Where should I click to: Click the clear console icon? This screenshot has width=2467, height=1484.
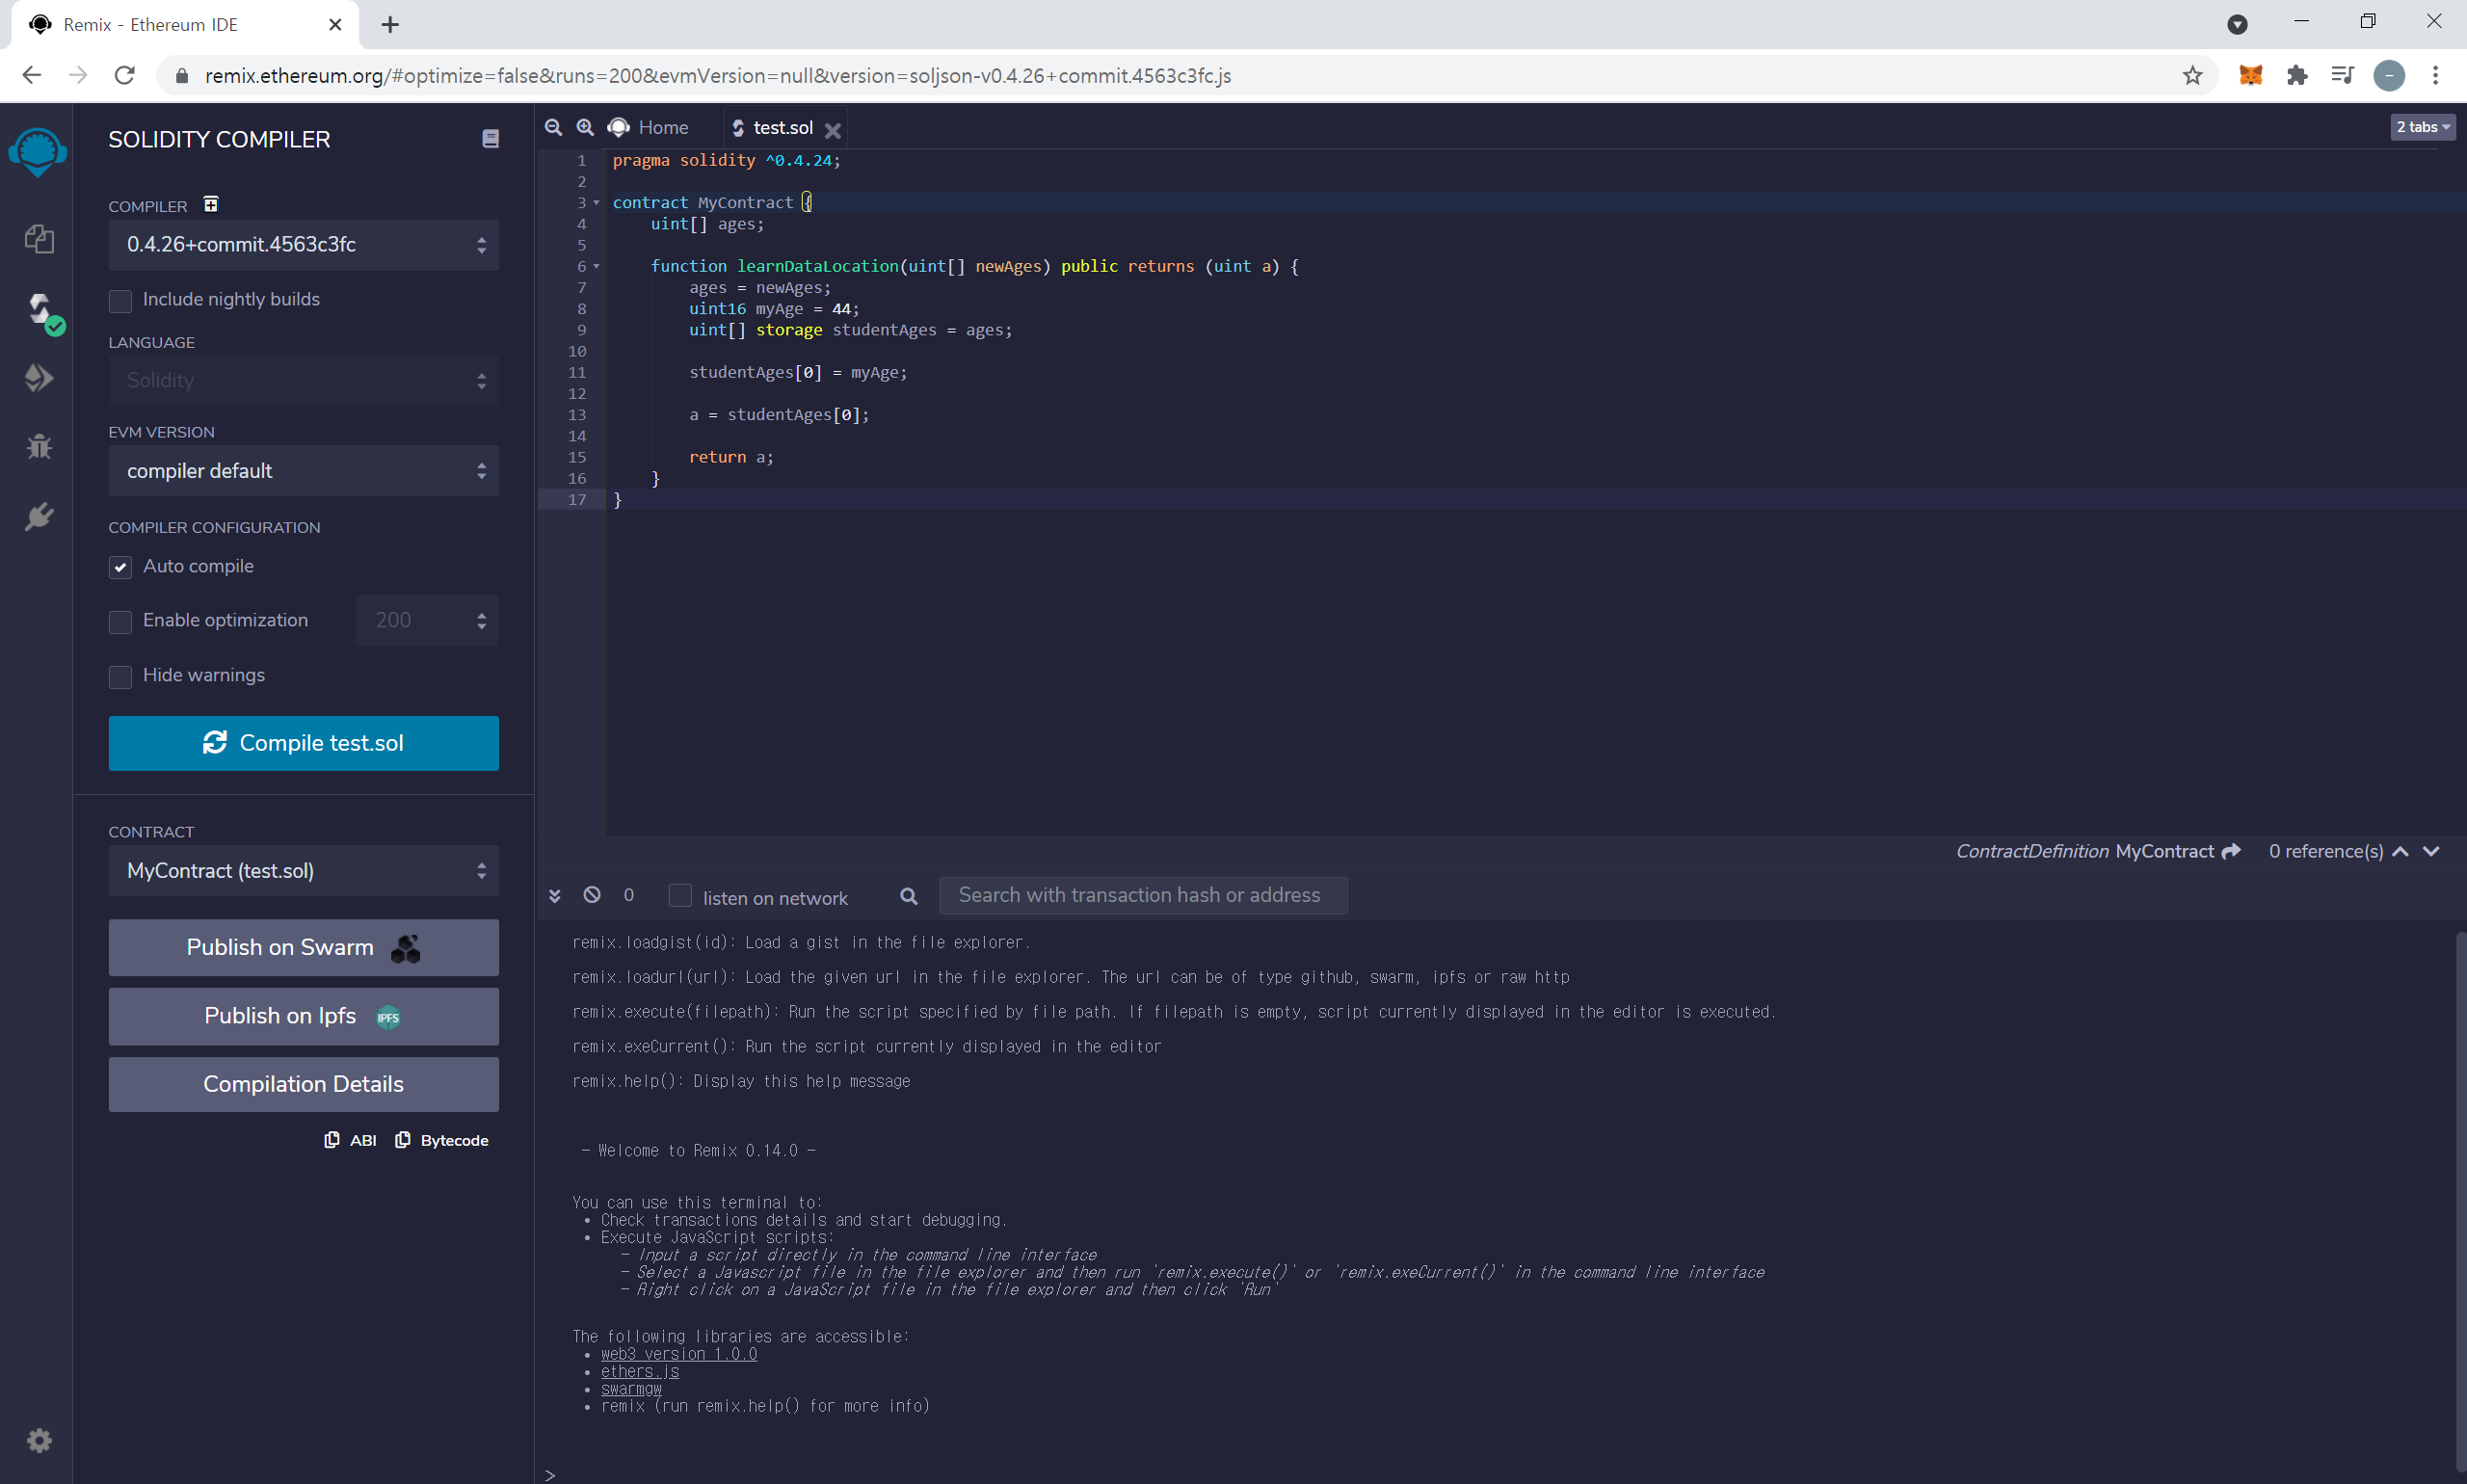(592, 894)
